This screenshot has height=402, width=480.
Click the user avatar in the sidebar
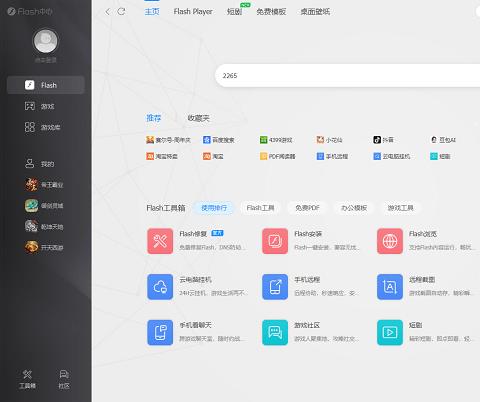tap(45, 41)
